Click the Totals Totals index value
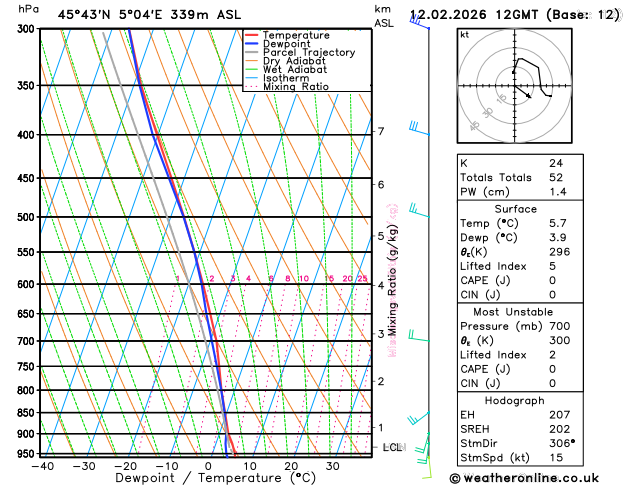The image size is (629, 486). (x=556, y=178)
